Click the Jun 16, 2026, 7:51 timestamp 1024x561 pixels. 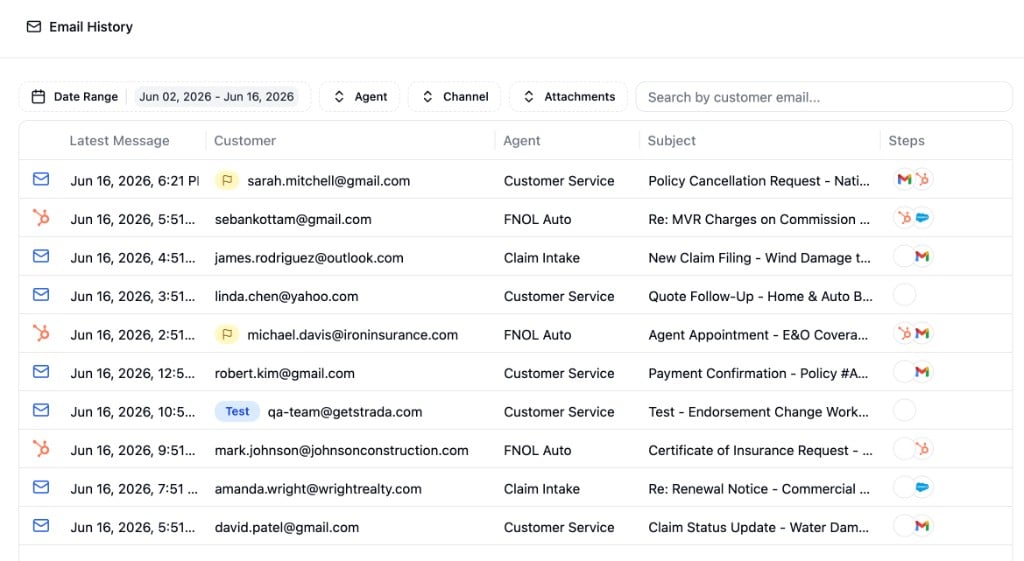click(134, 489)
